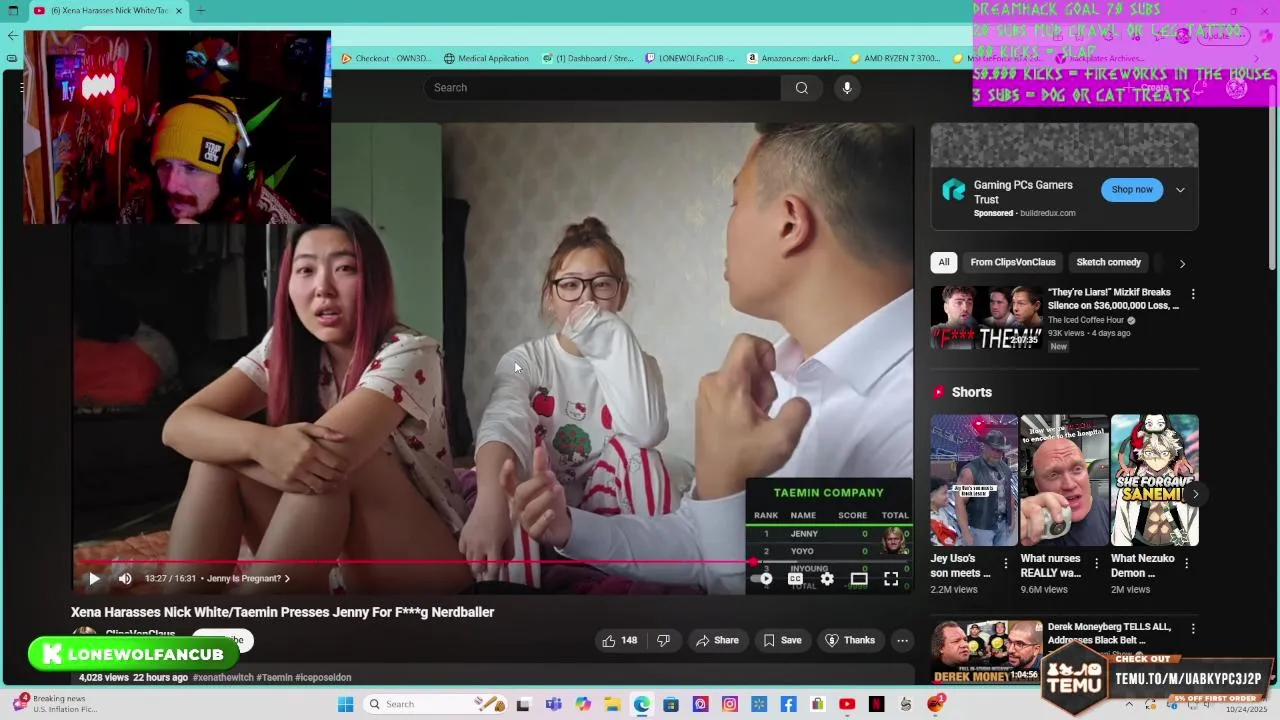Toggle the autoplay switch in the player
The height and width of the screenshot is (720, 1280).
762,578
